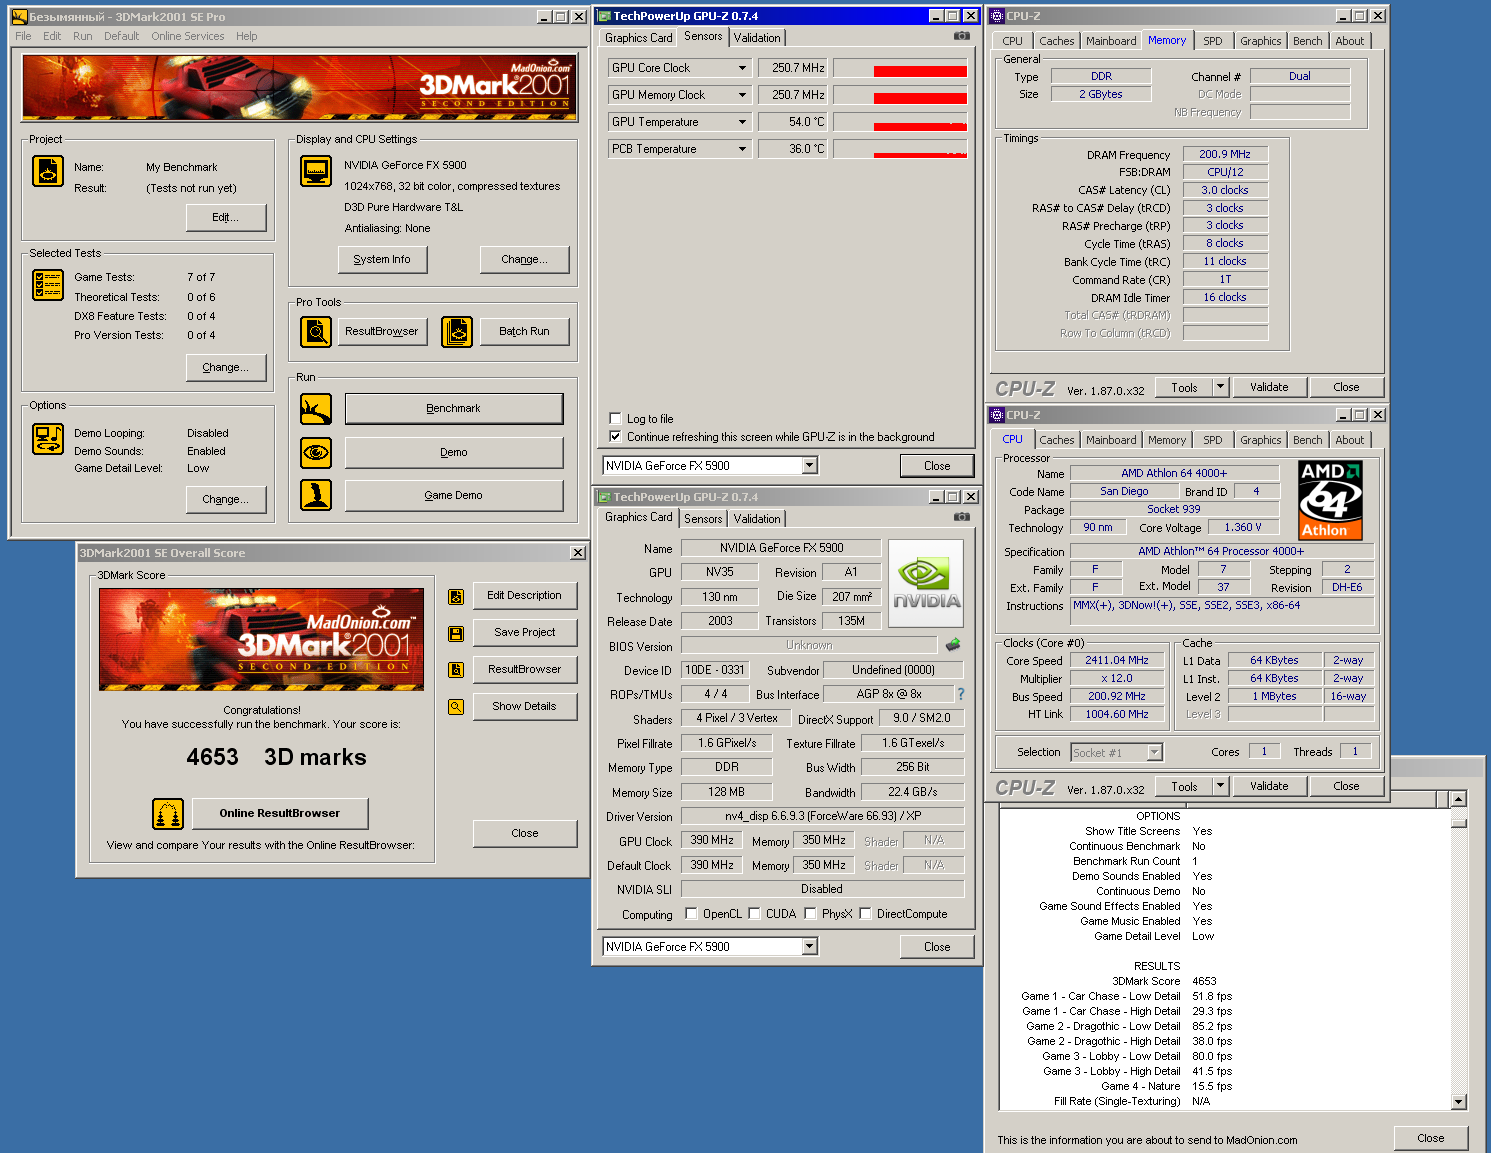1491x1153 pixels.
Task: Click the down arrow of results scrollbar
Action: click(x=1459, y=1102)
